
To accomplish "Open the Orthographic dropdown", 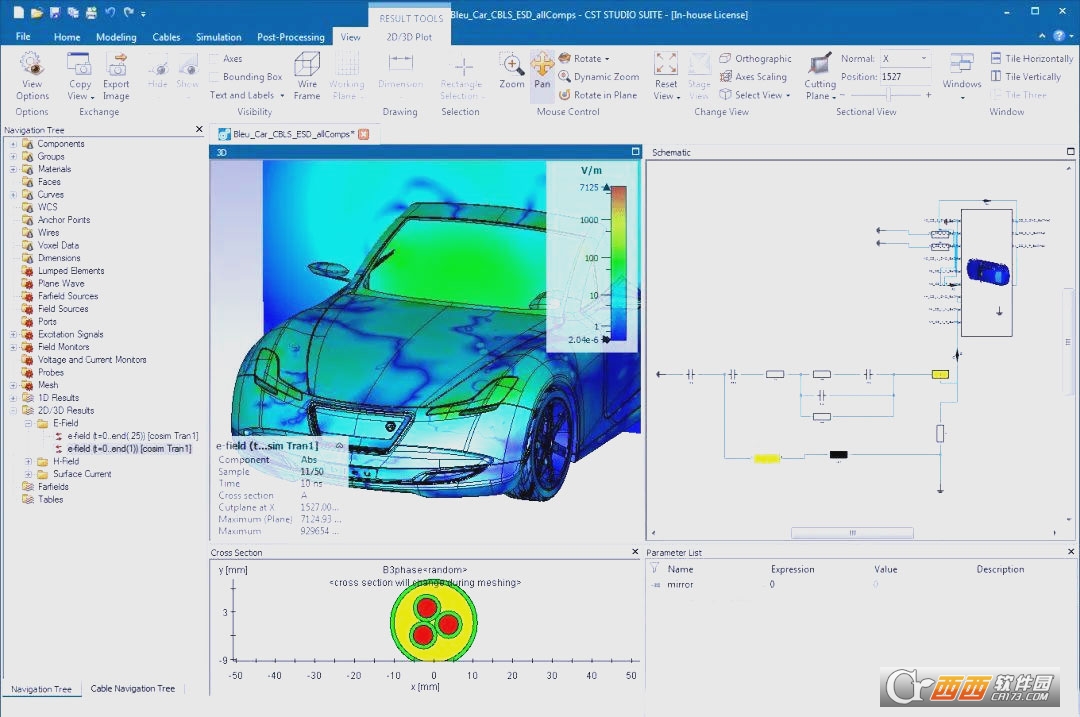I will (x=756, y=59).
